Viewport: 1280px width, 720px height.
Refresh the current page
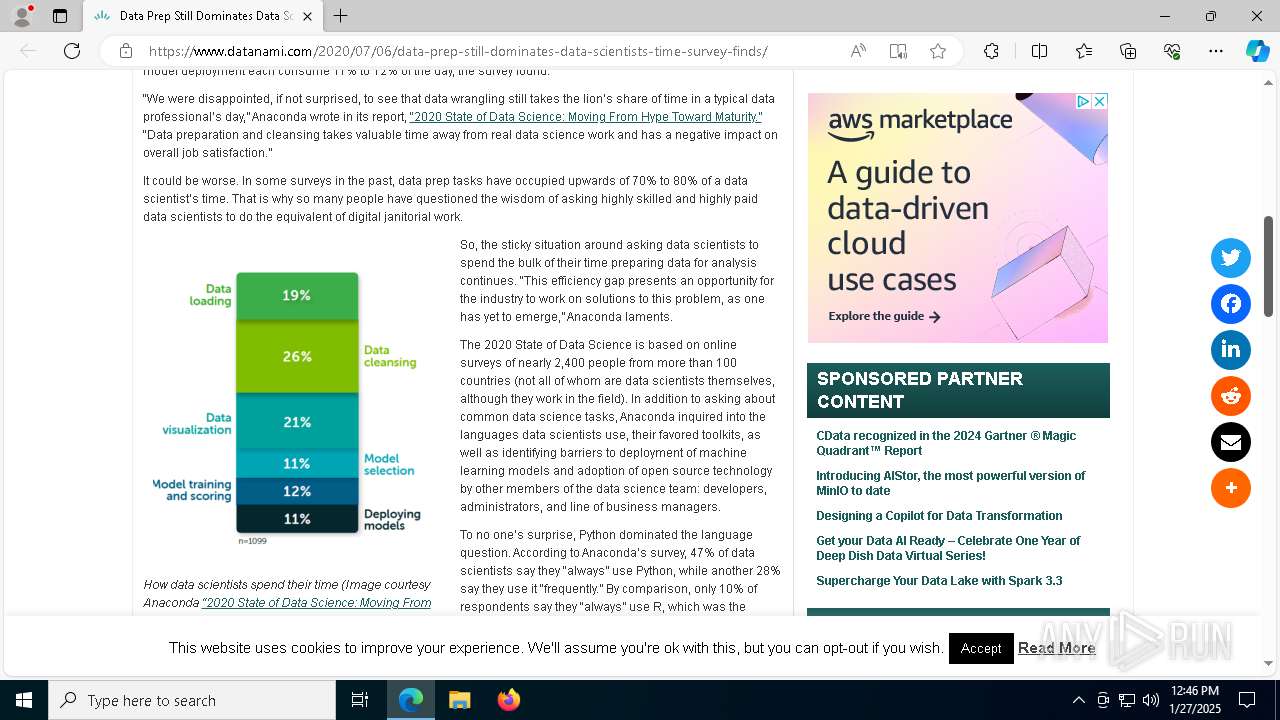point(72,51)
